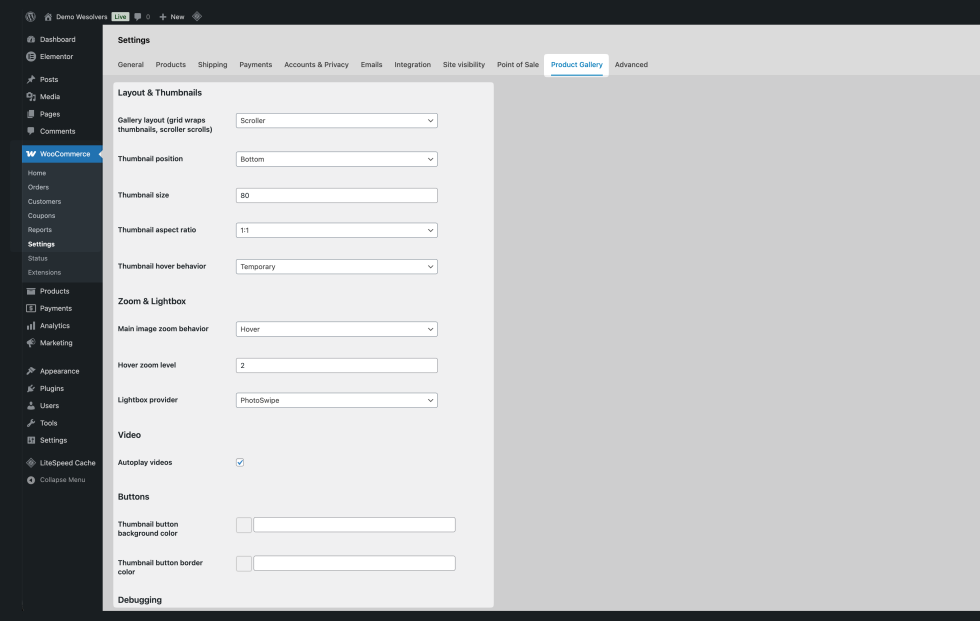Image resolution: width=980 pixels, height=621 pixels.
Task: Open the Advanced settings tab
Action: click(631, 65)
